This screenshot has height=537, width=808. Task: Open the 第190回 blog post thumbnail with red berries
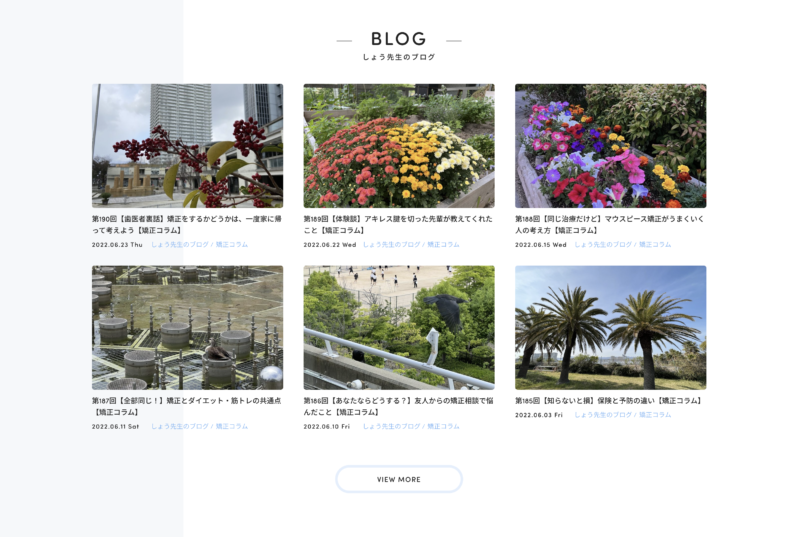[x=188, y=146]
